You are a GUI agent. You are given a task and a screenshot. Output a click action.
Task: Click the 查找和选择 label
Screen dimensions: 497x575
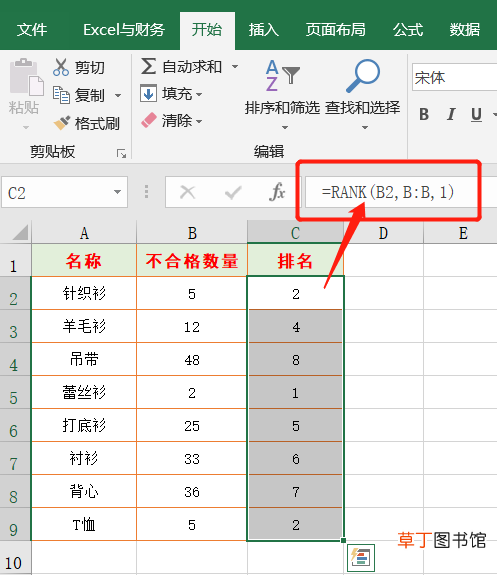[363, 107]
